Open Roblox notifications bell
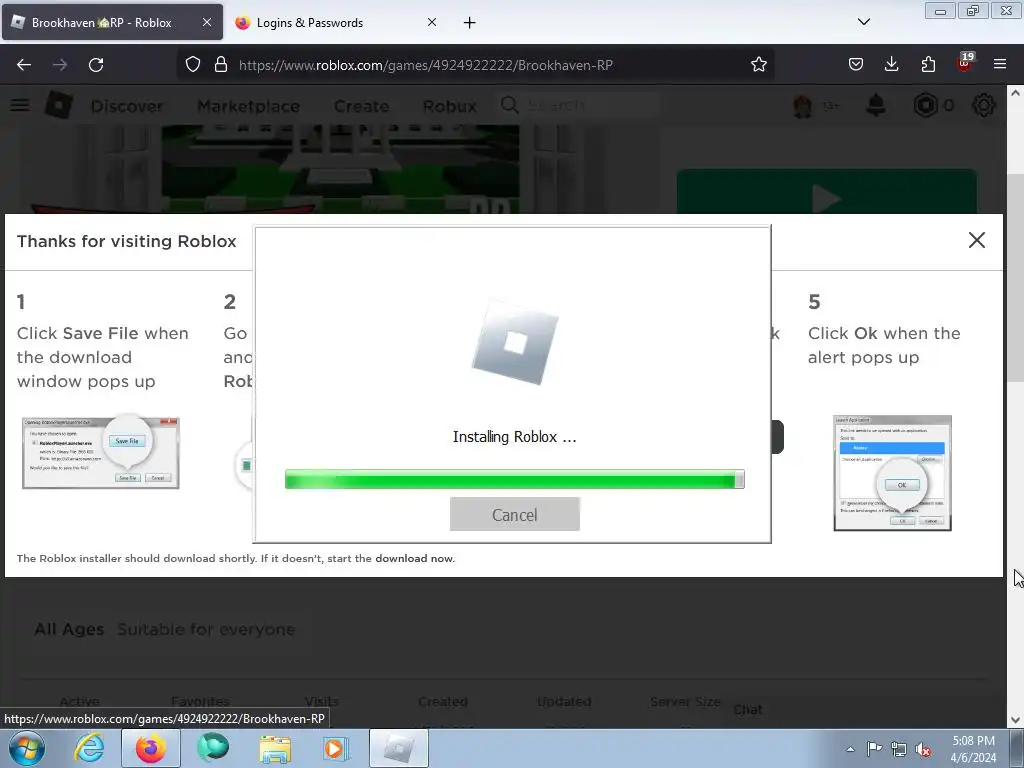1024x768 pixels. pos(876,105)
